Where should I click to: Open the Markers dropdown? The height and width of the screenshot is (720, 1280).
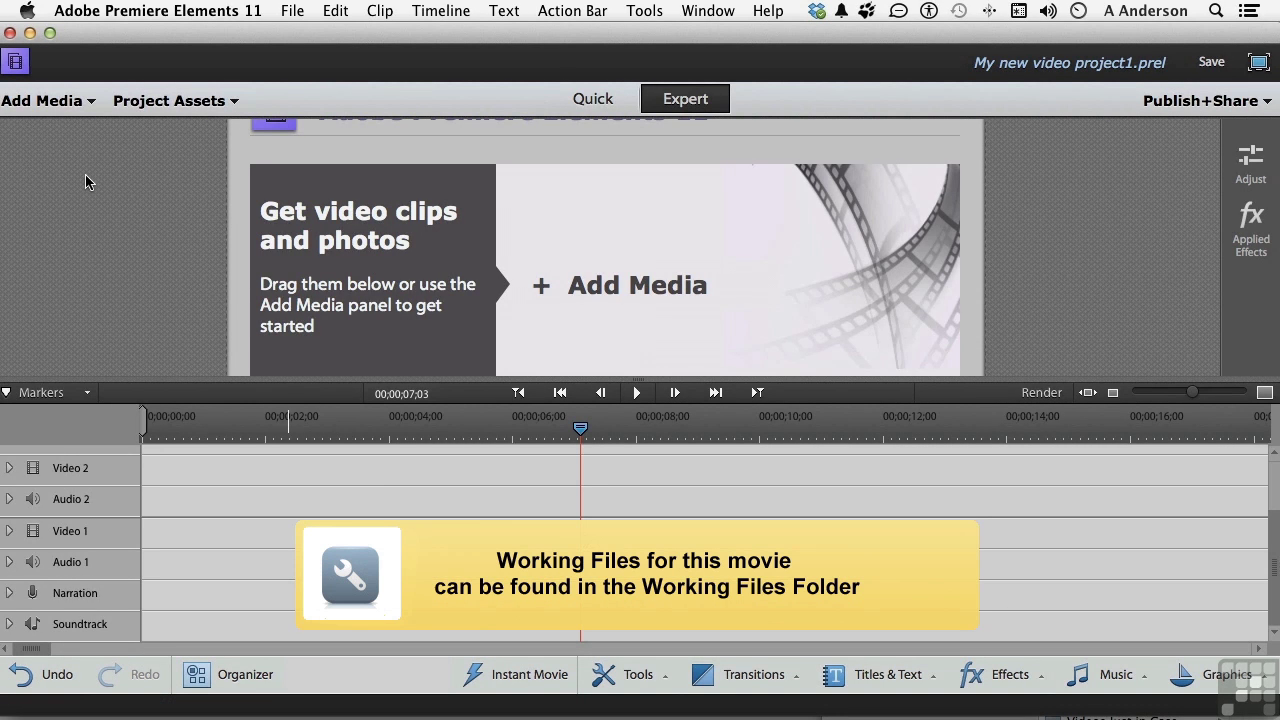(x=47, y=393)
